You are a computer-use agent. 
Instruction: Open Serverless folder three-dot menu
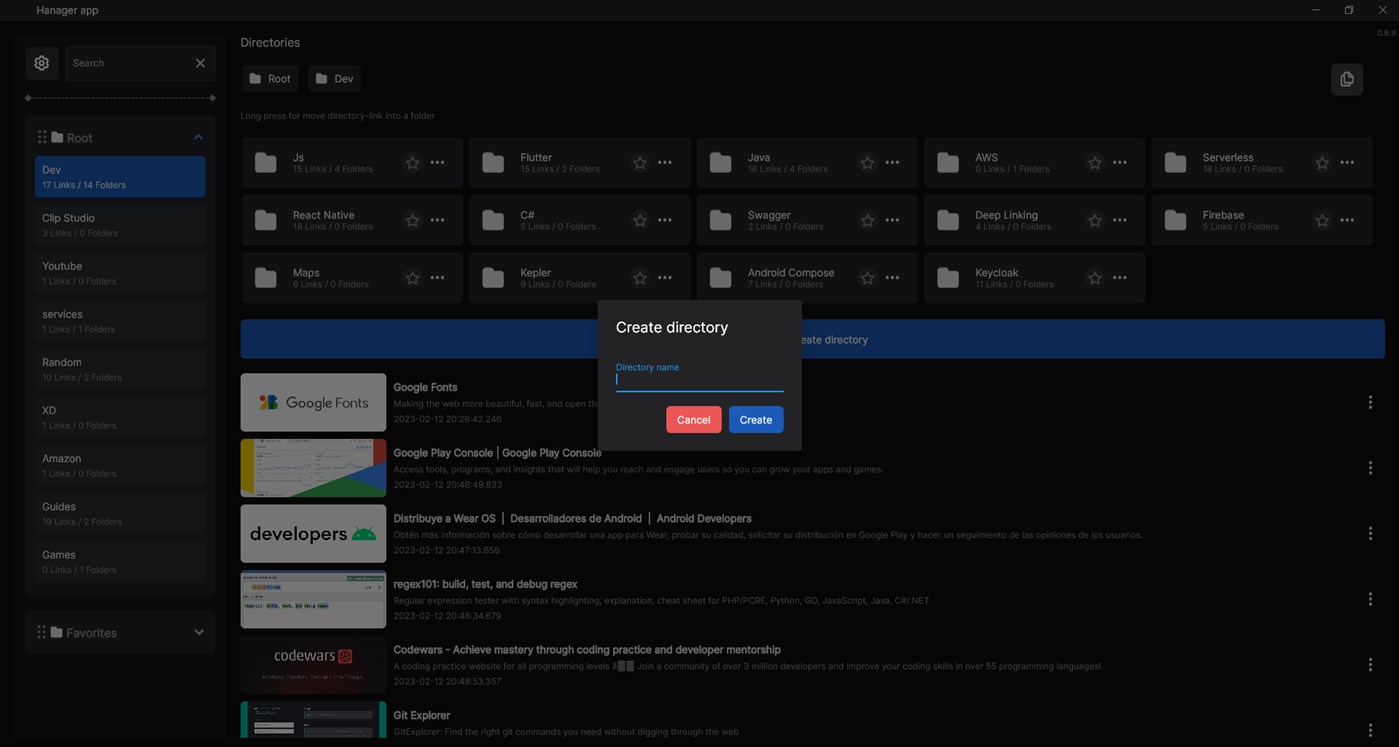pos(1347,163)
